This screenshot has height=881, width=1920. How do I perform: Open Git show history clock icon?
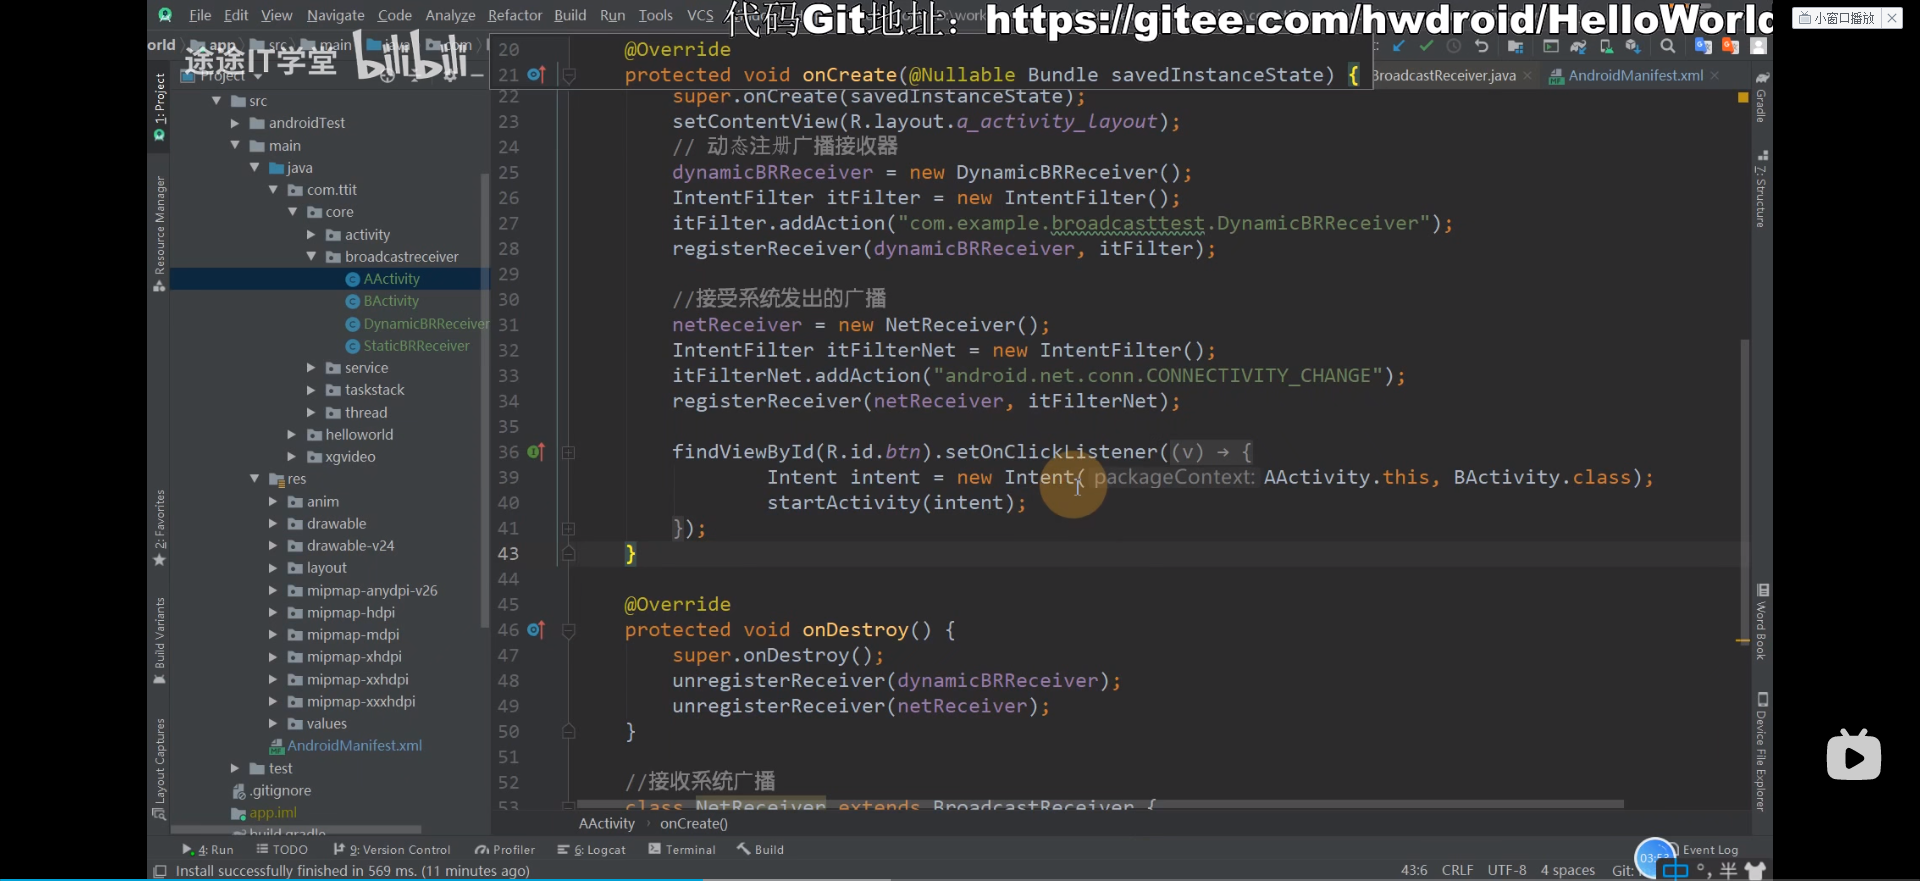pyautogui.click(x=1454, y=46)
